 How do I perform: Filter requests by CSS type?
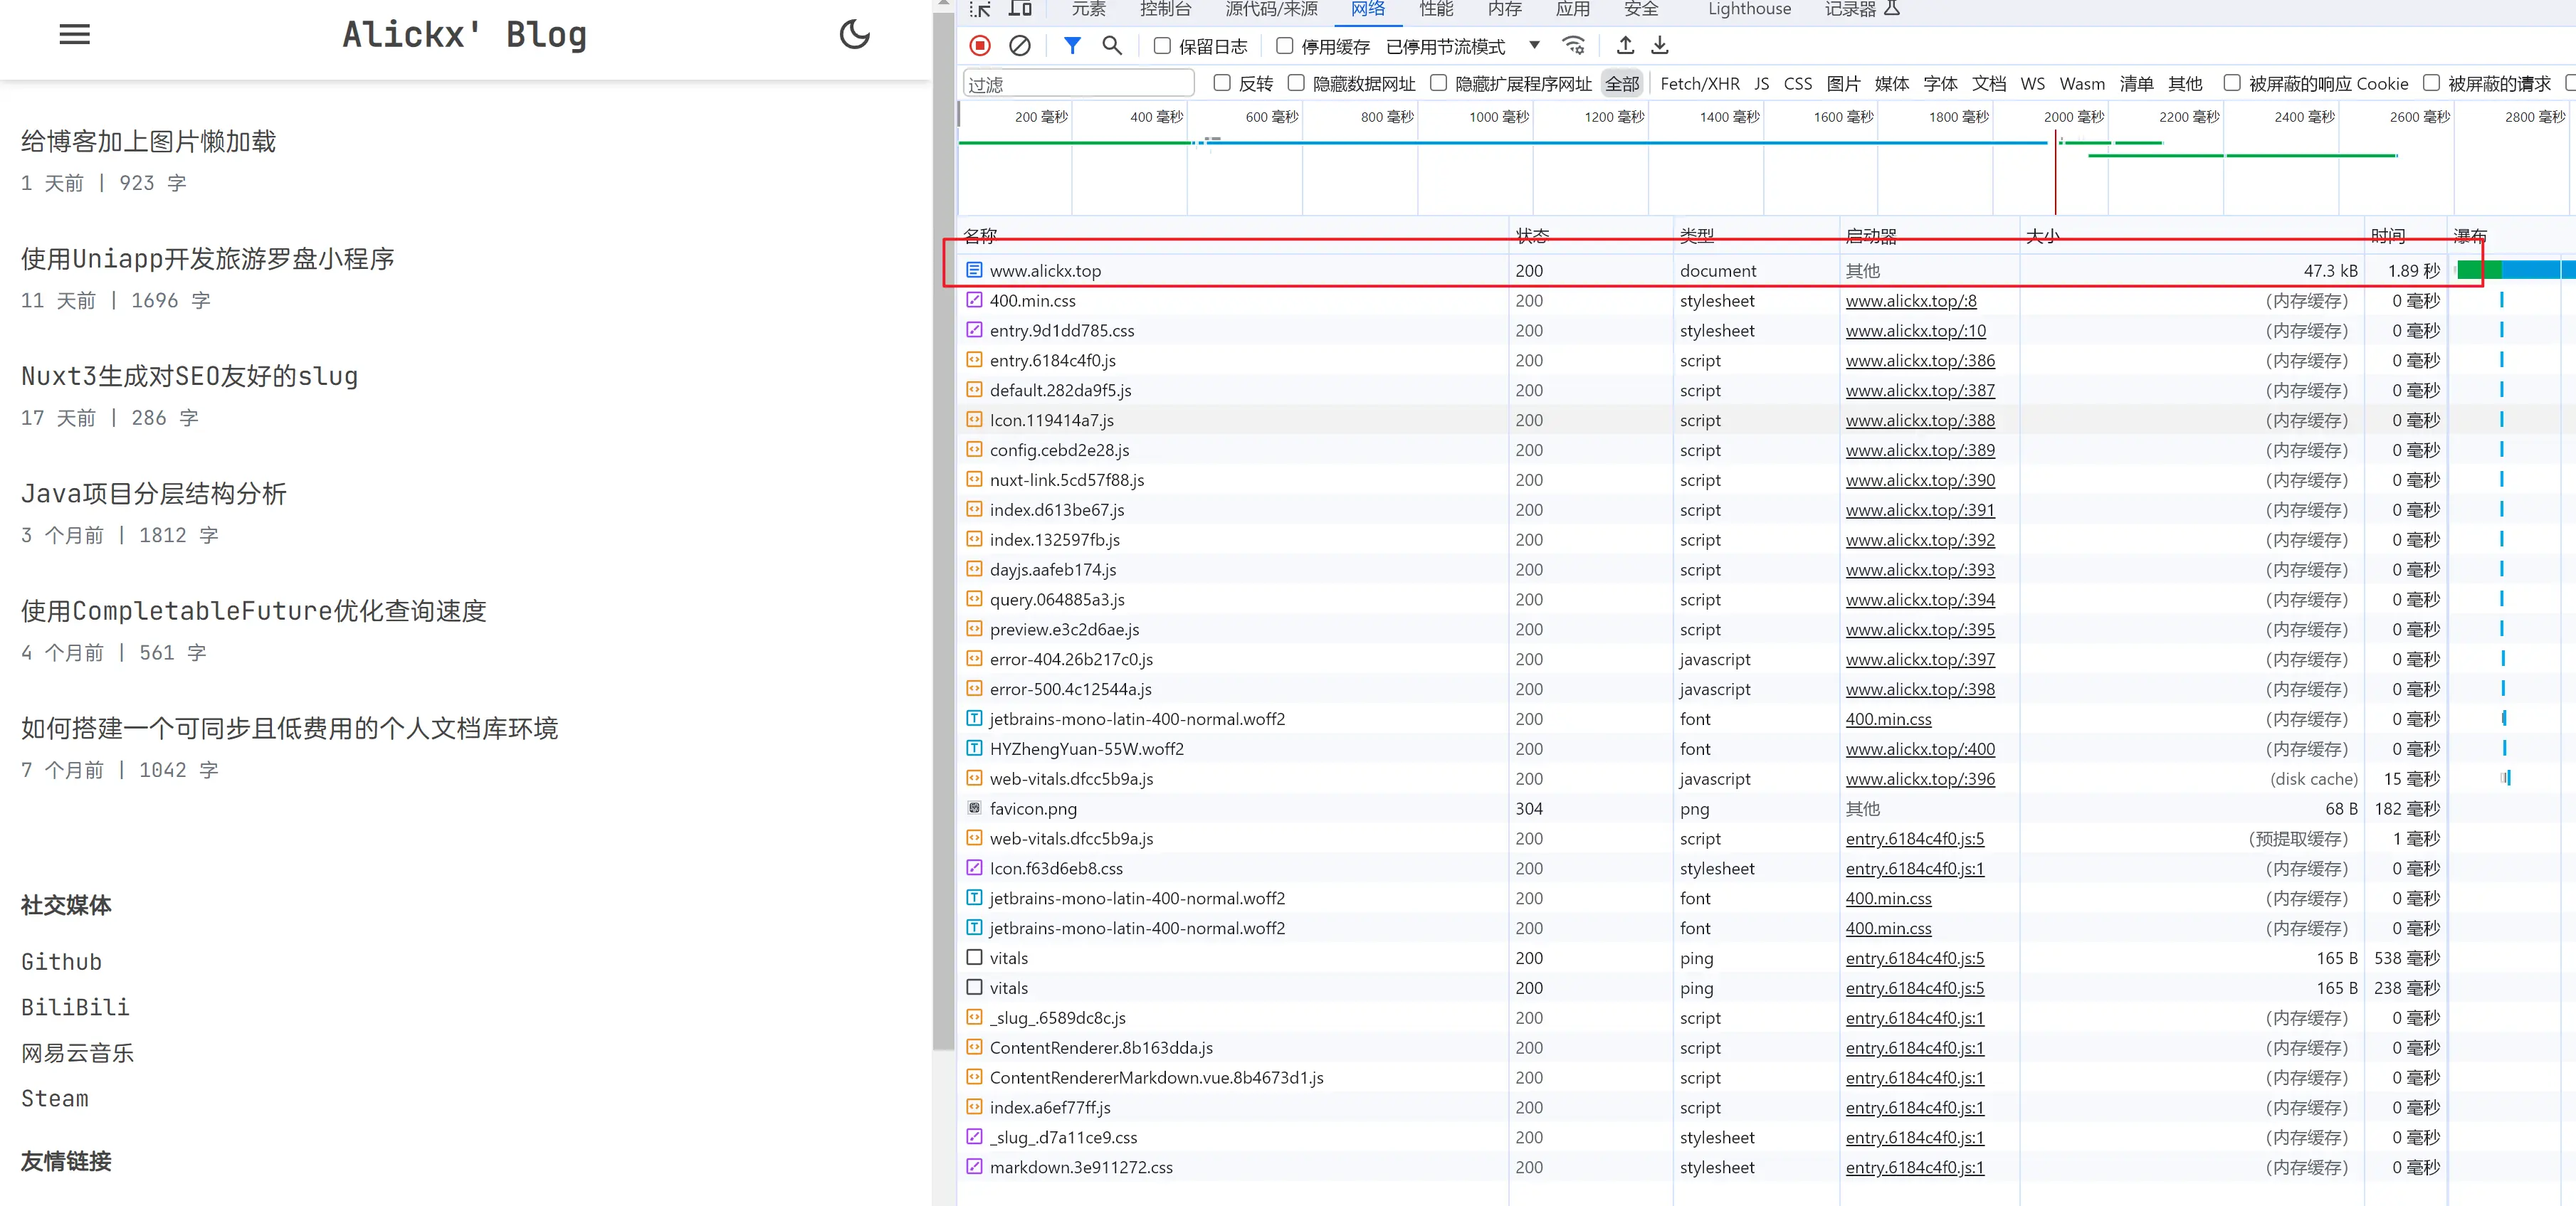click(1797, 84)
